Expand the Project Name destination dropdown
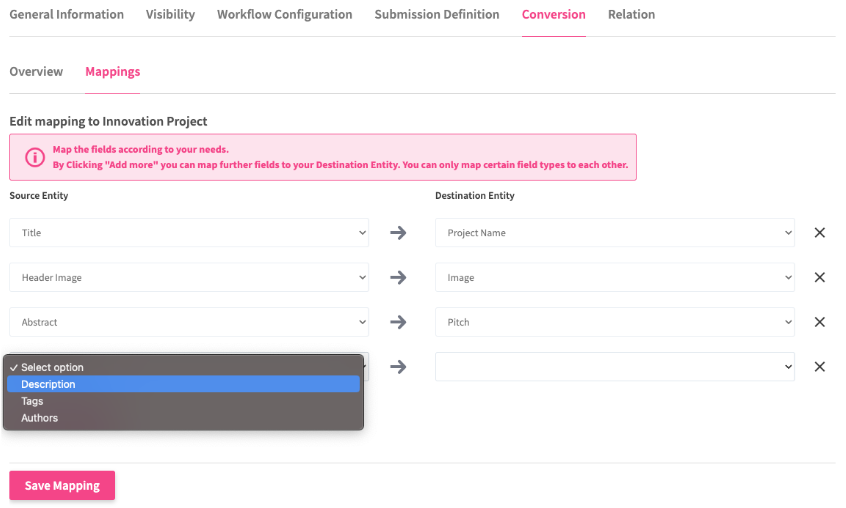846x508 pixels. pos(614,233)
